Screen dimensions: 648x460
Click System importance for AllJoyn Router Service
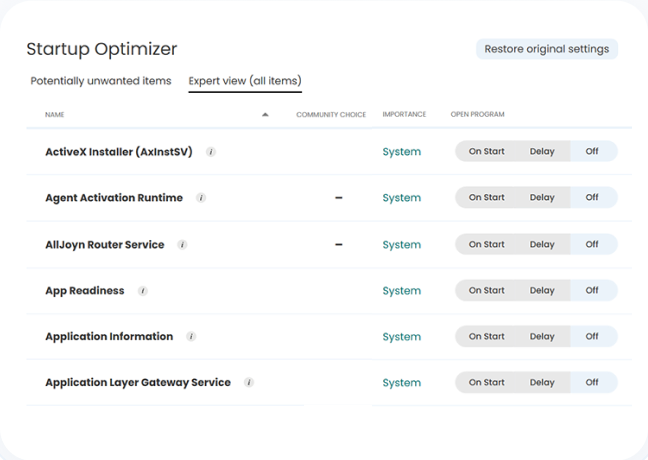(402, 245)
